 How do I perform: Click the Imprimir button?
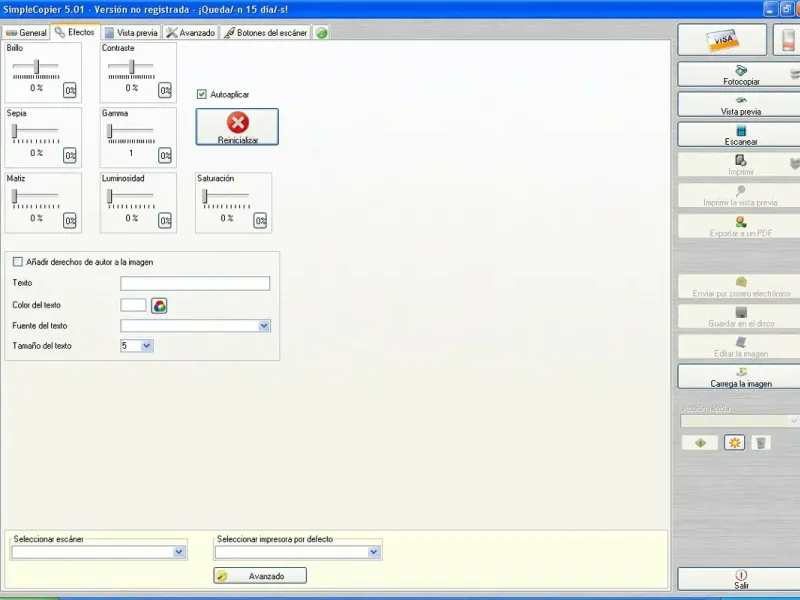point(741,165)
